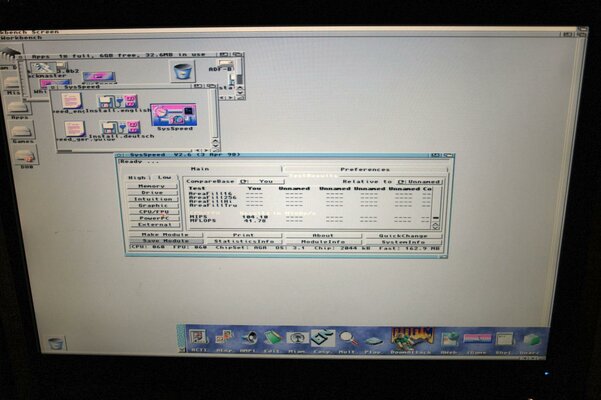Click the results list down scroll arrow
Viewport: 601px width, 400px height.
tap(435, 226)
